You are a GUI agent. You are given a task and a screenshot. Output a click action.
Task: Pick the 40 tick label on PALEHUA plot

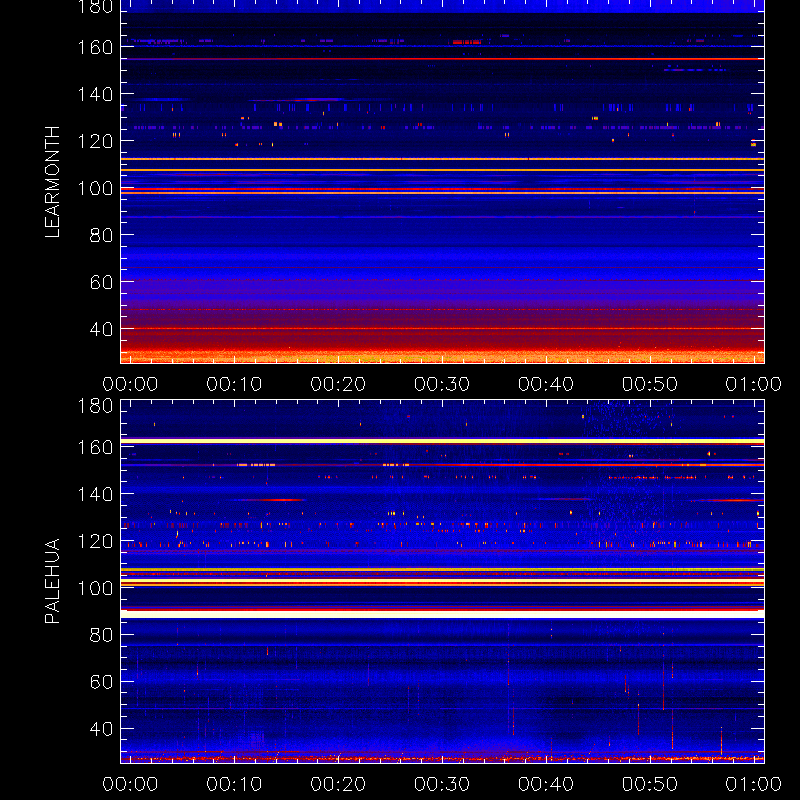point(101,729)
